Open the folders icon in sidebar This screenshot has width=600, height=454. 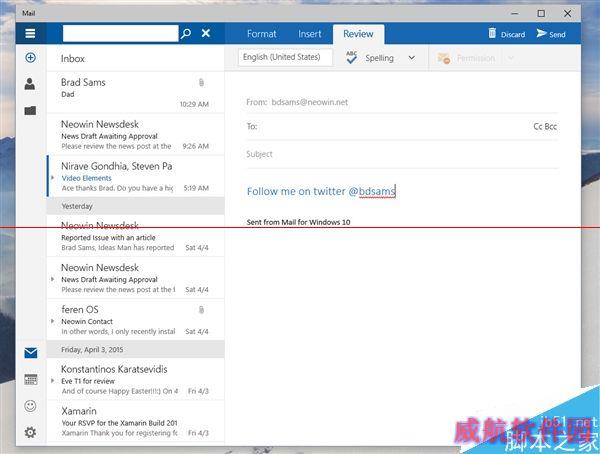tap(30, 111)
